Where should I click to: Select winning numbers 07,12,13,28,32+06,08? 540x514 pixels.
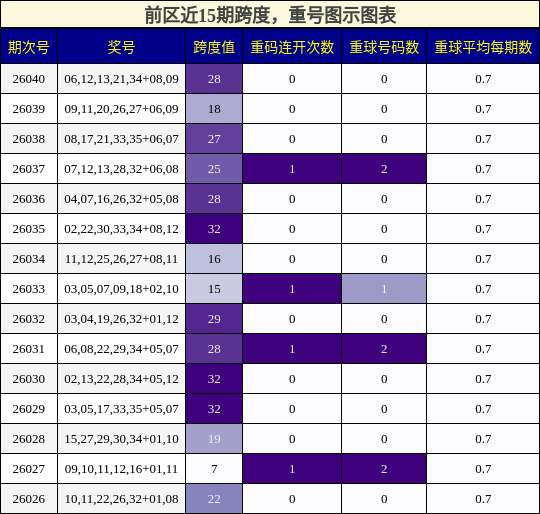coord(122,169)
